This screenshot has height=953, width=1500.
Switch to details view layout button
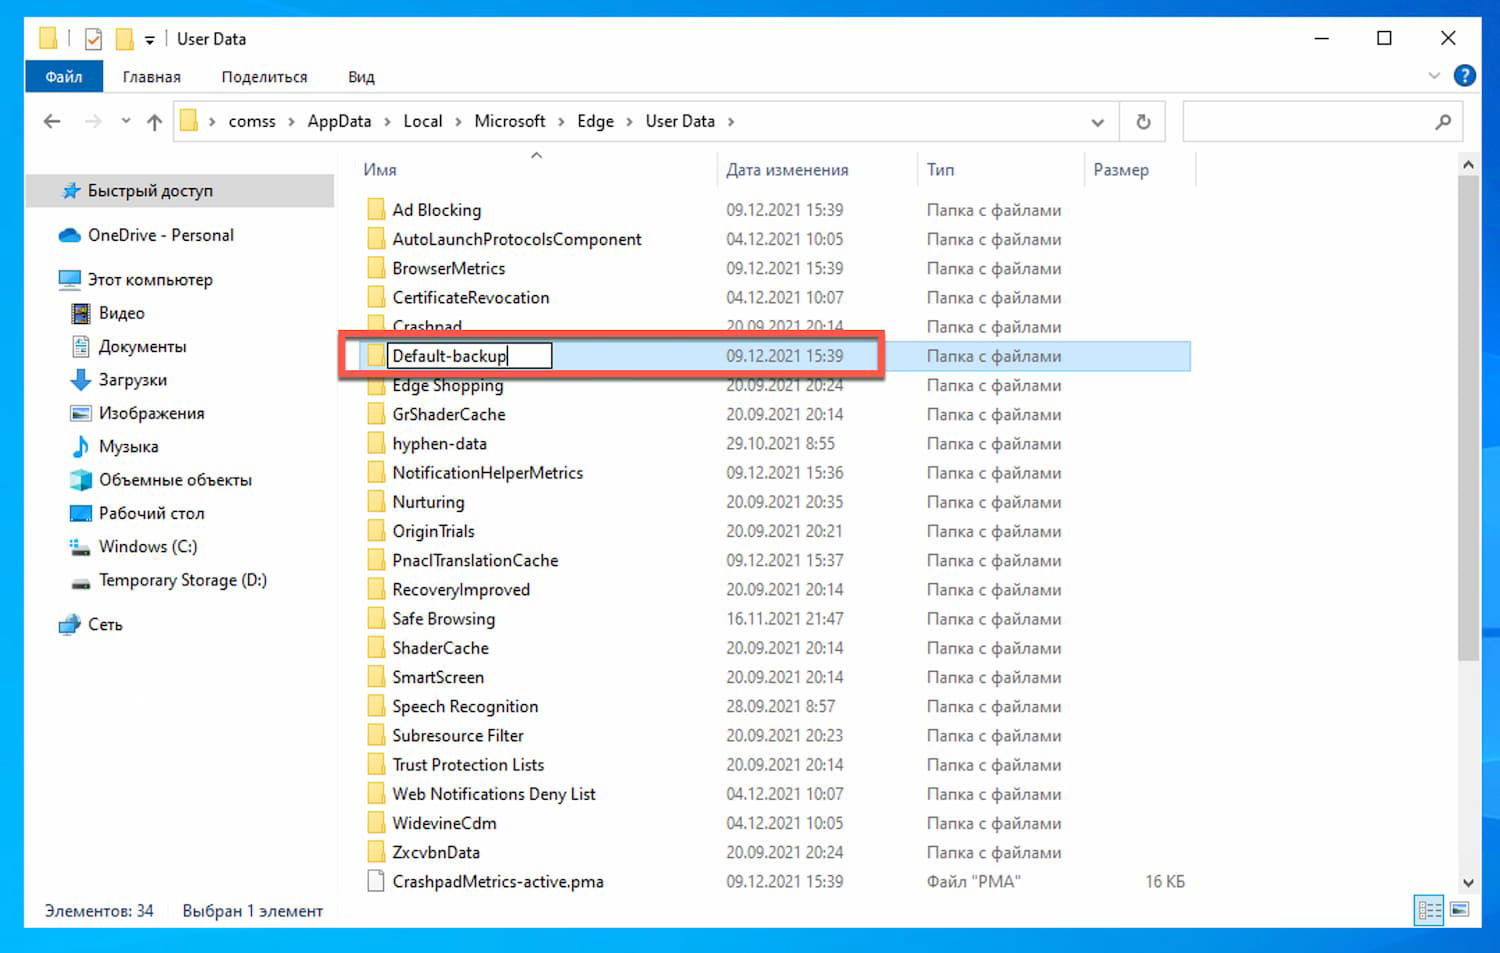[x=1429, y=910]
